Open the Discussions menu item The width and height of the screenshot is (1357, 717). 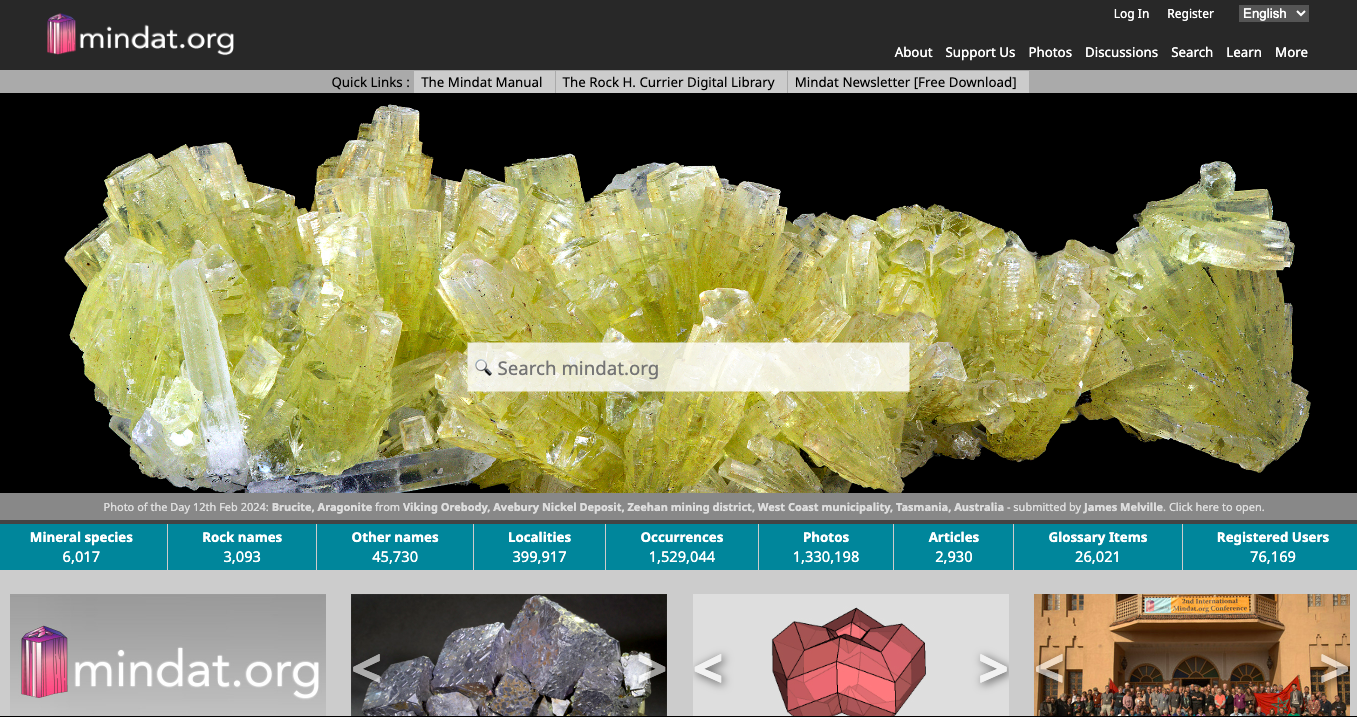pos(1121,52)
